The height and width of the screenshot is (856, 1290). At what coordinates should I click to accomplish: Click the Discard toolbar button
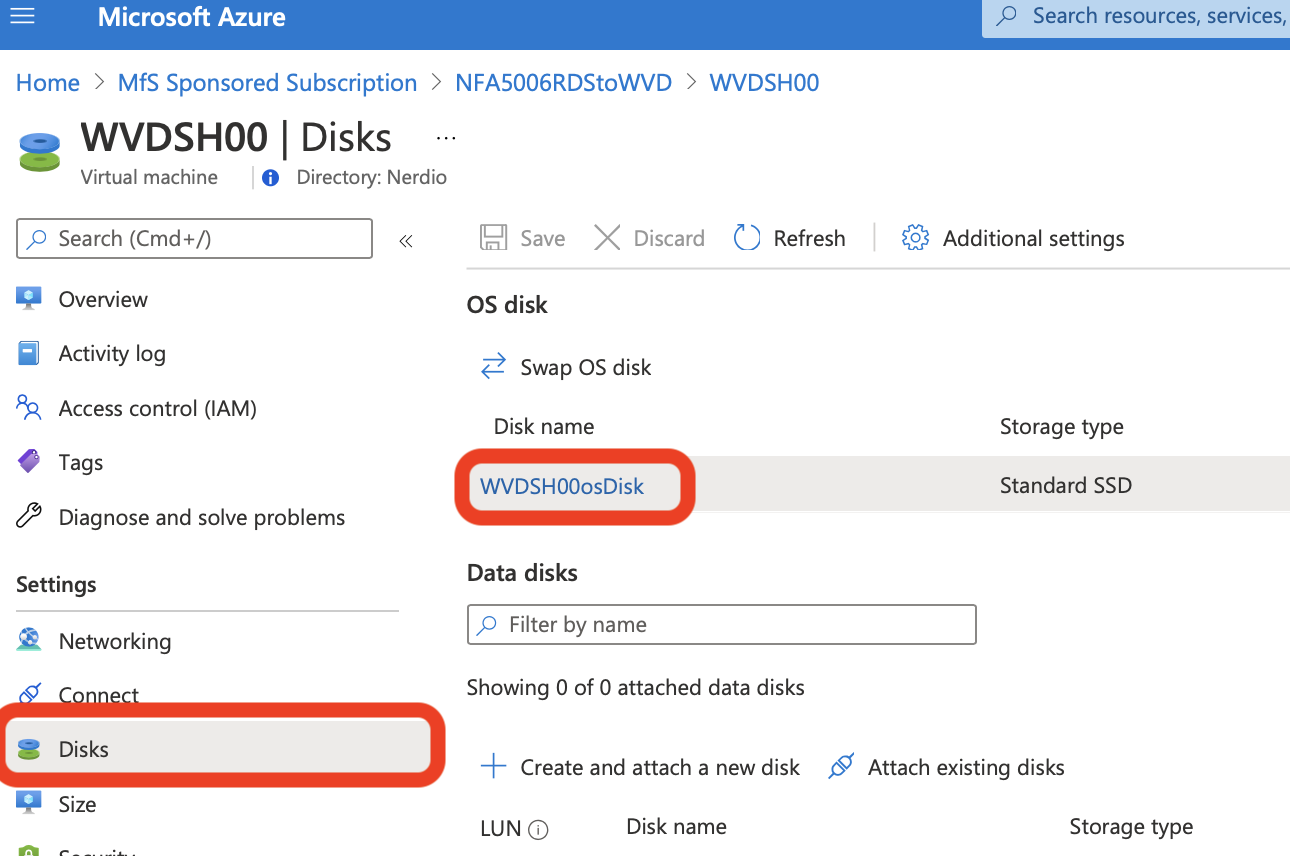(649, 238)
